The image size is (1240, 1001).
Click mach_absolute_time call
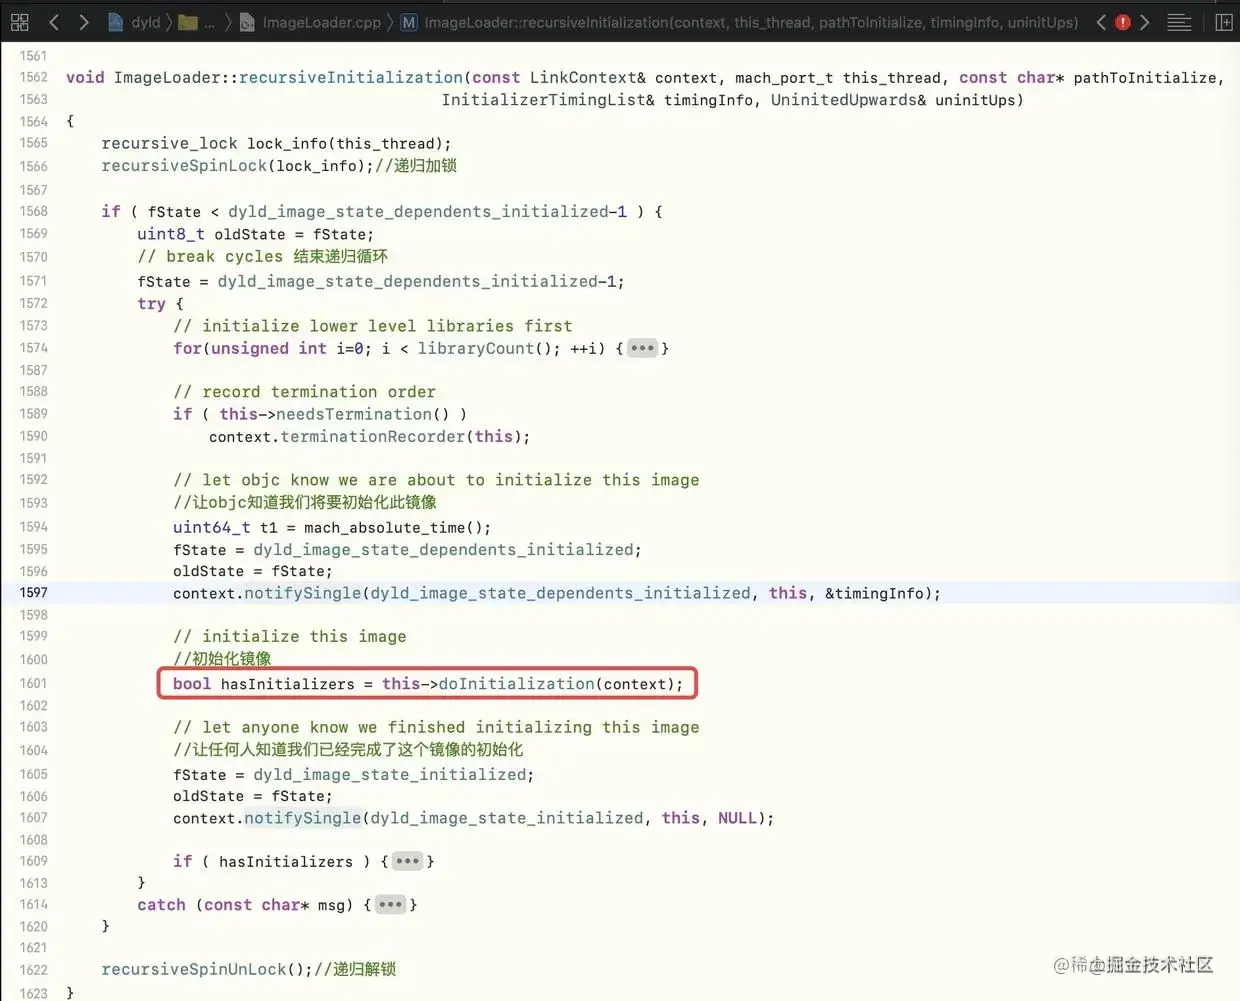point(384,528)
